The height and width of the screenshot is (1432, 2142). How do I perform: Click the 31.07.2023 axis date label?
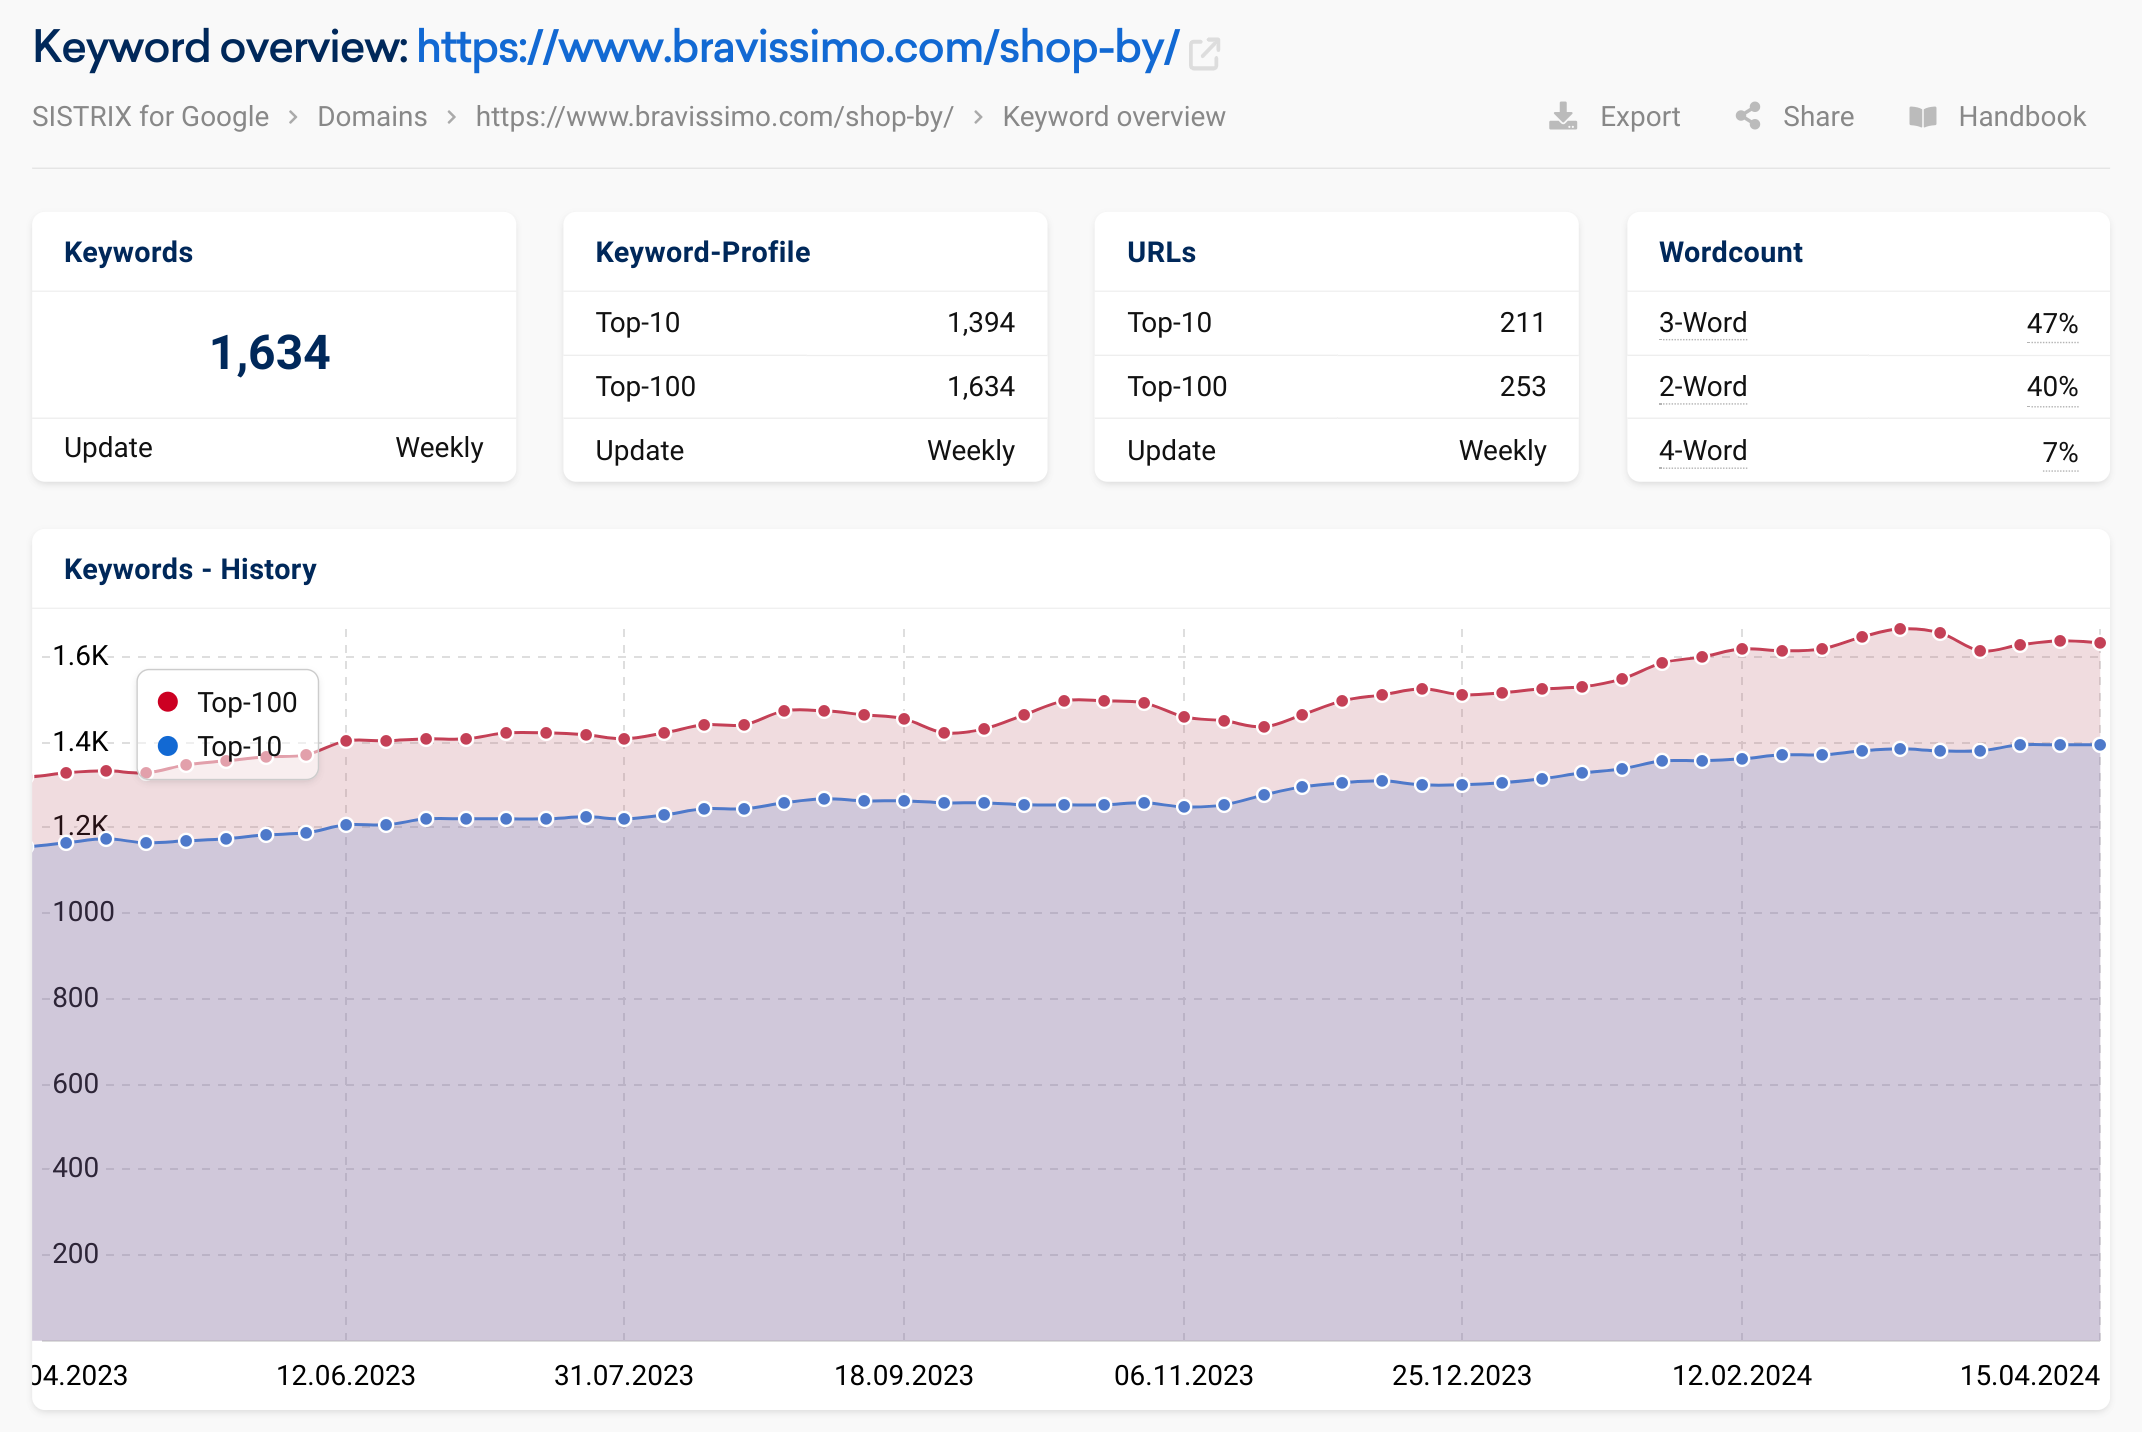coord(624,1376)
